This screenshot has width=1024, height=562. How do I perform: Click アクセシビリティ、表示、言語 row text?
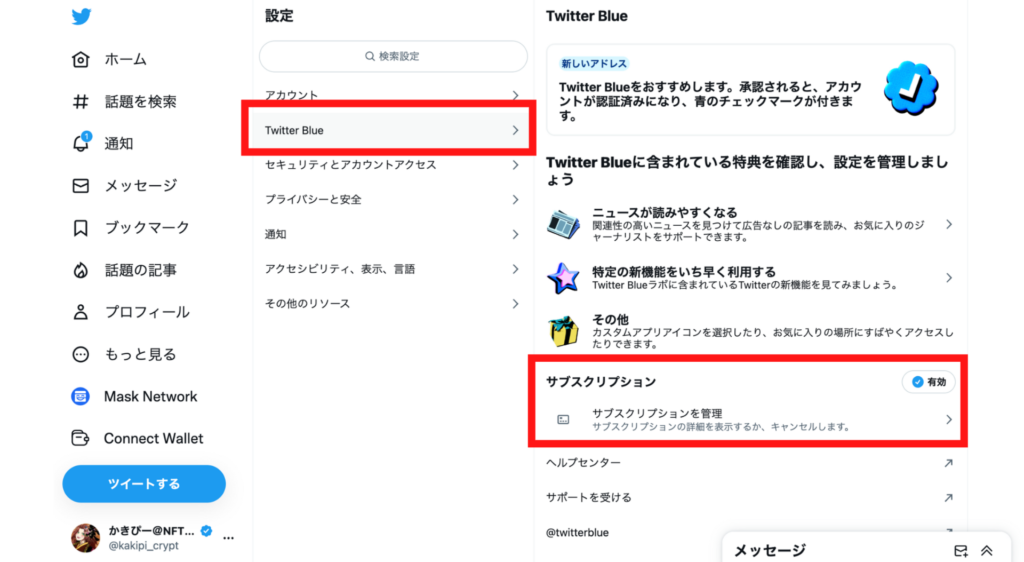click(x=340, y=269)
